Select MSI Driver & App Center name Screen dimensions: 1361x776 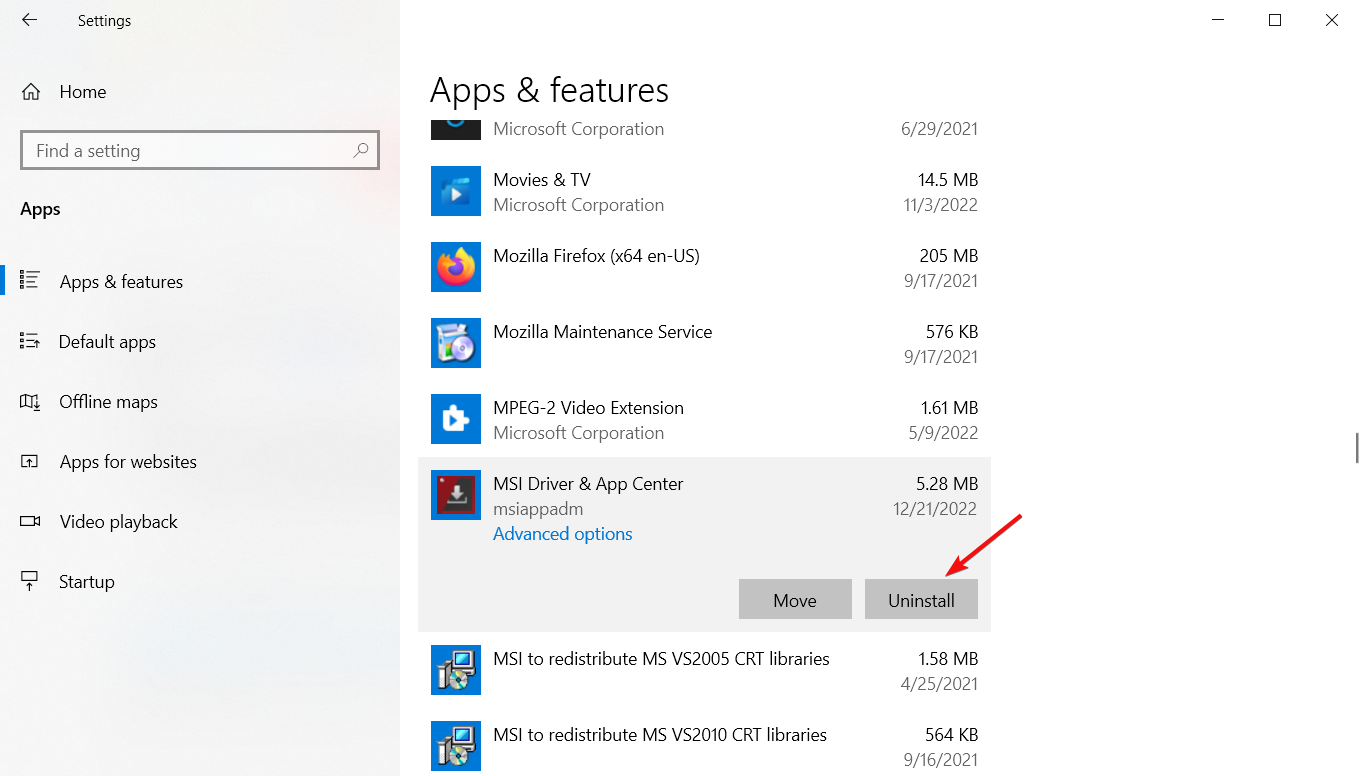[588, 484]
